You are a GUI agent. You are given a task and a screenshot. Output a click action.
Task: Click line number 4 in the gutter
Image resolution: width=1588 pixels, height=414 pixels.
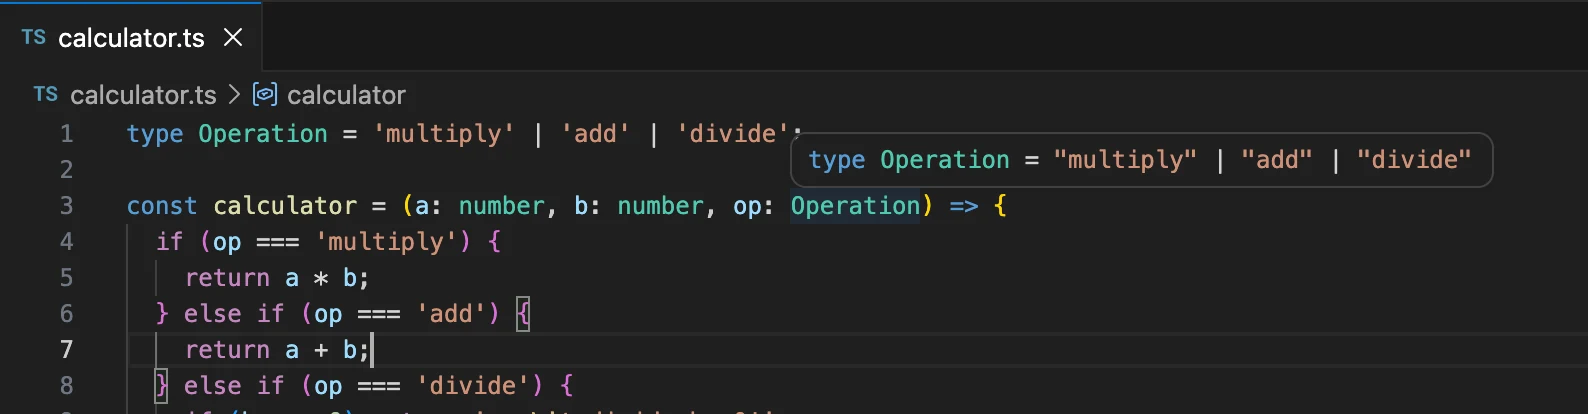click(x=66, y=242)
